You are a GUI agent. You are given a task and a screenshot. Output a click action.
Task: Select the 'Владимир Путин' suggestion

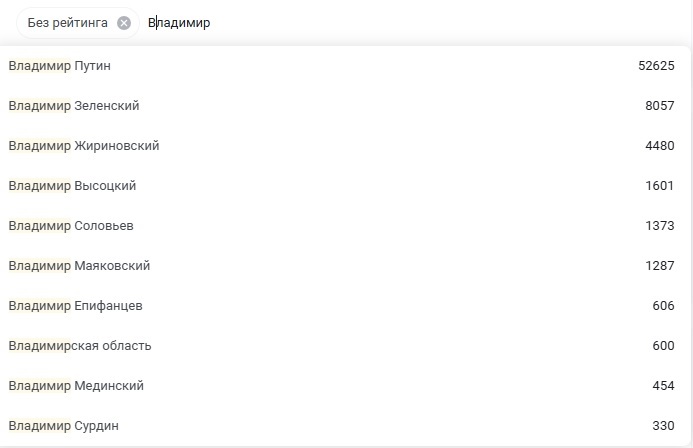[x=346, y=66]
